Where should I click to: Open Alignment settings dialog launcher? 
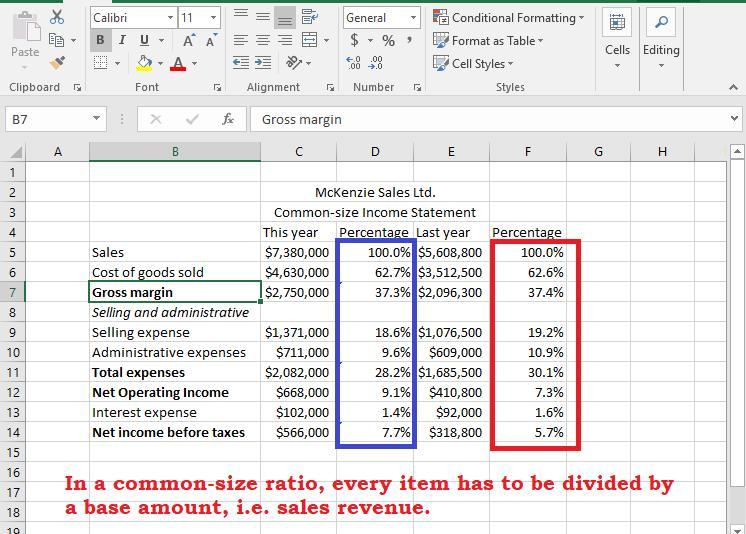tap(330, 88)
